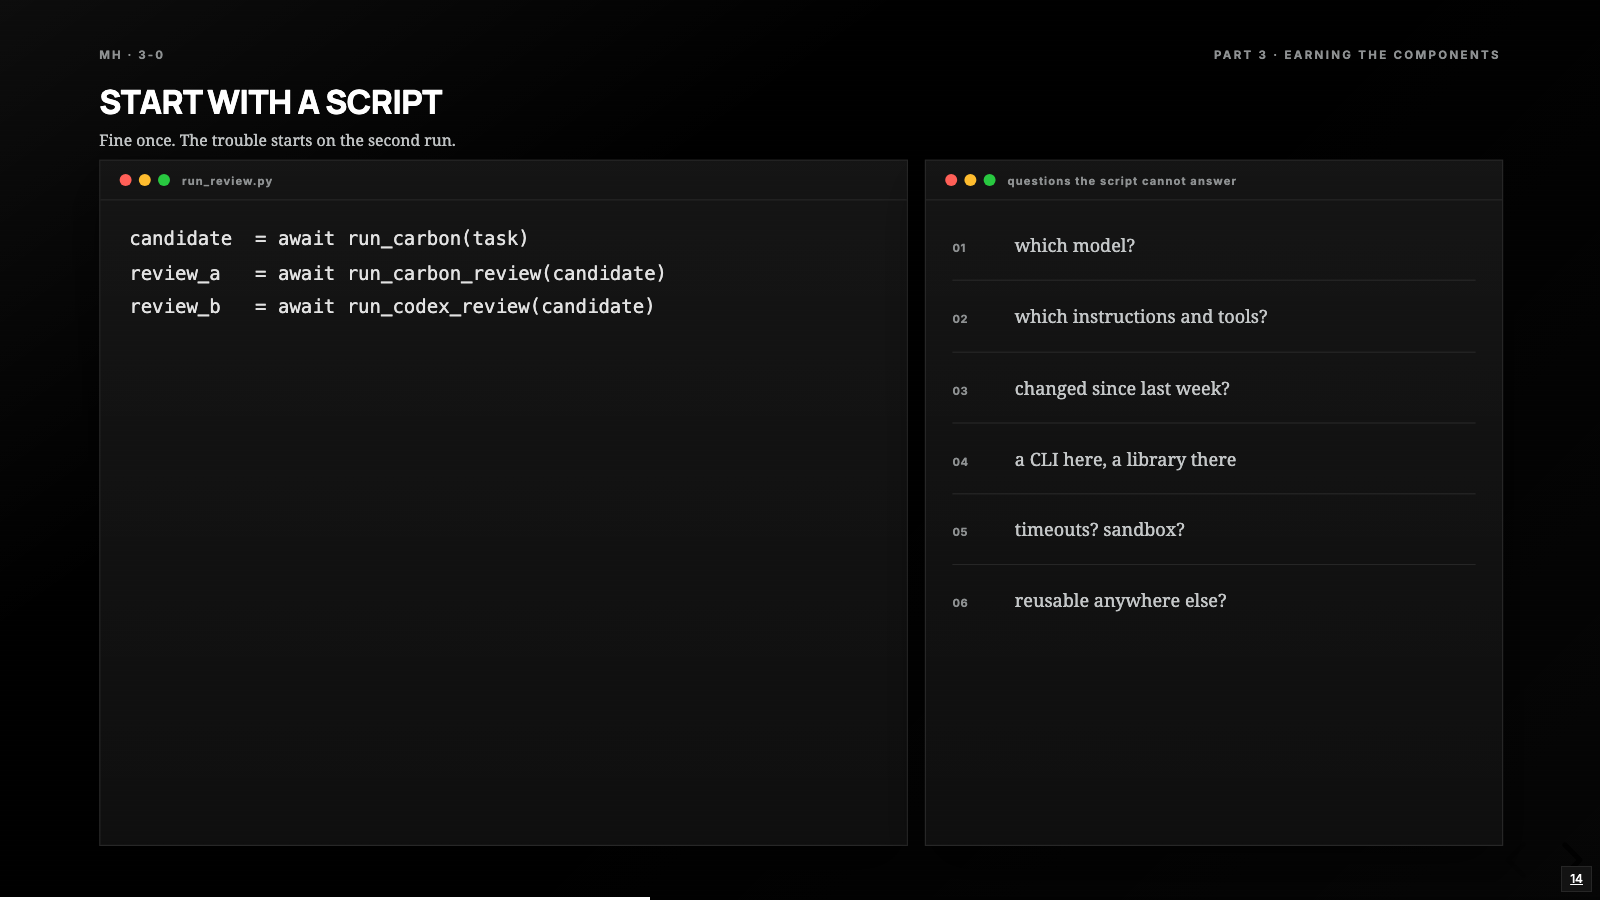This screenshot has width=1600, height=900.
Task: Click the number 03 in the list
Action: pyautogui.click(x=960, y=391)
